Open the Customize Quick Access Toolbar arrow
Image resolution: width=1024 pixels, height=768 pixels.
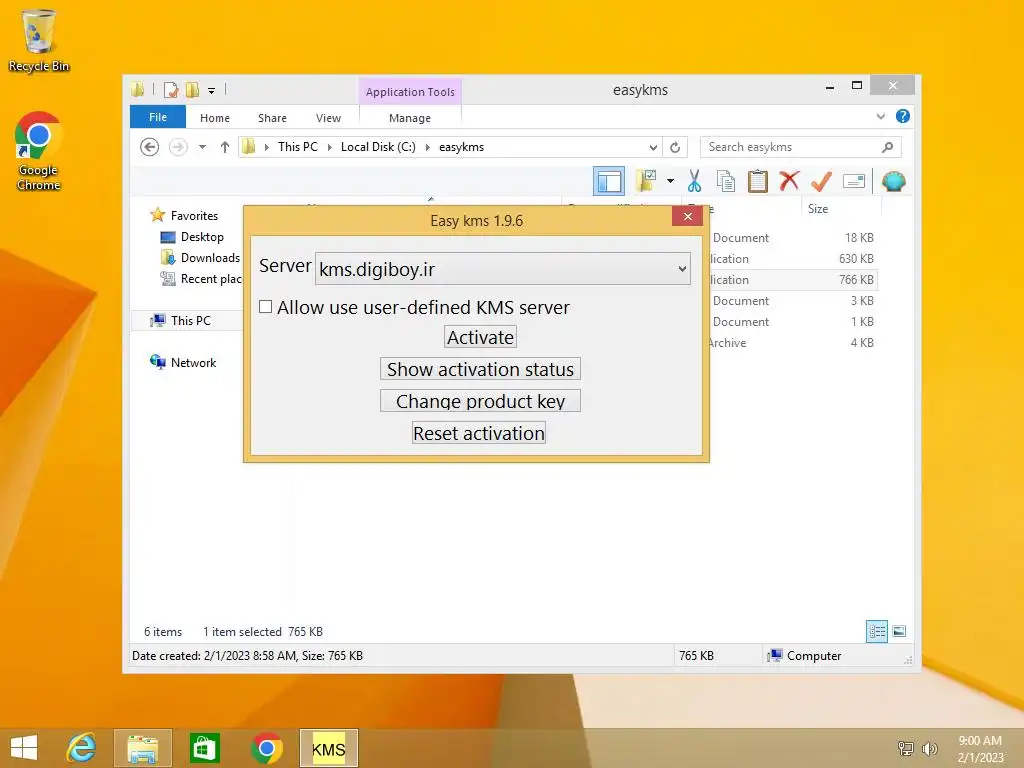click(x=211, y=91)
